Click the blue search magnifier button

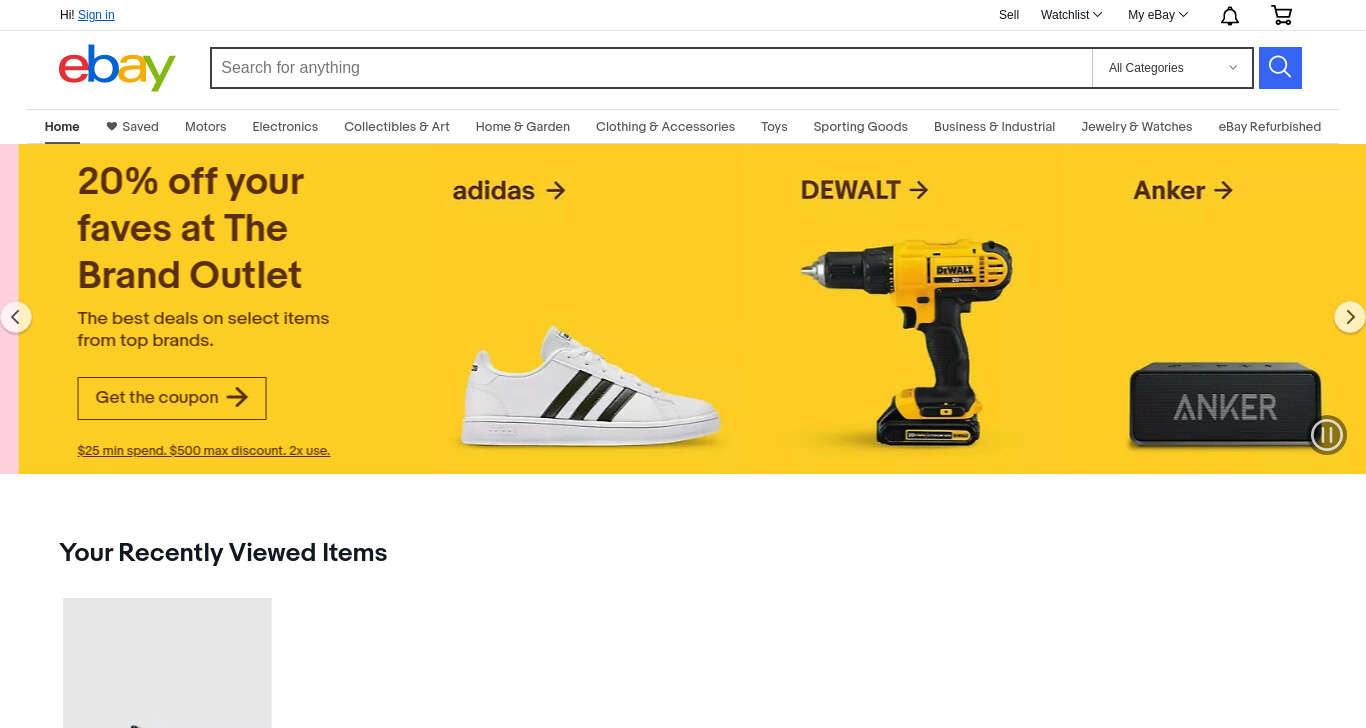point(1280,68)
